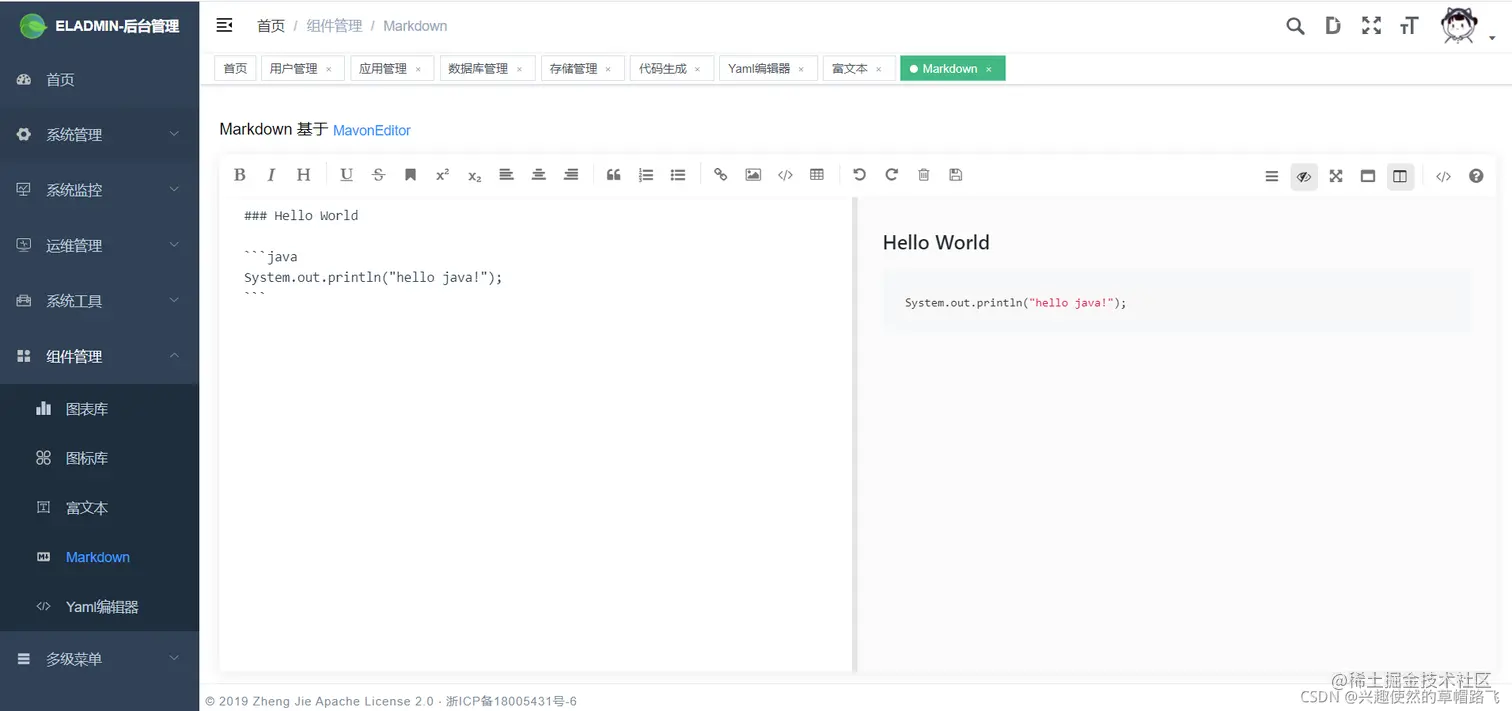The height and width of the screenshot is (711, 1512).
Task: Toggle single/double column mode
Action: pos(1400,177)
